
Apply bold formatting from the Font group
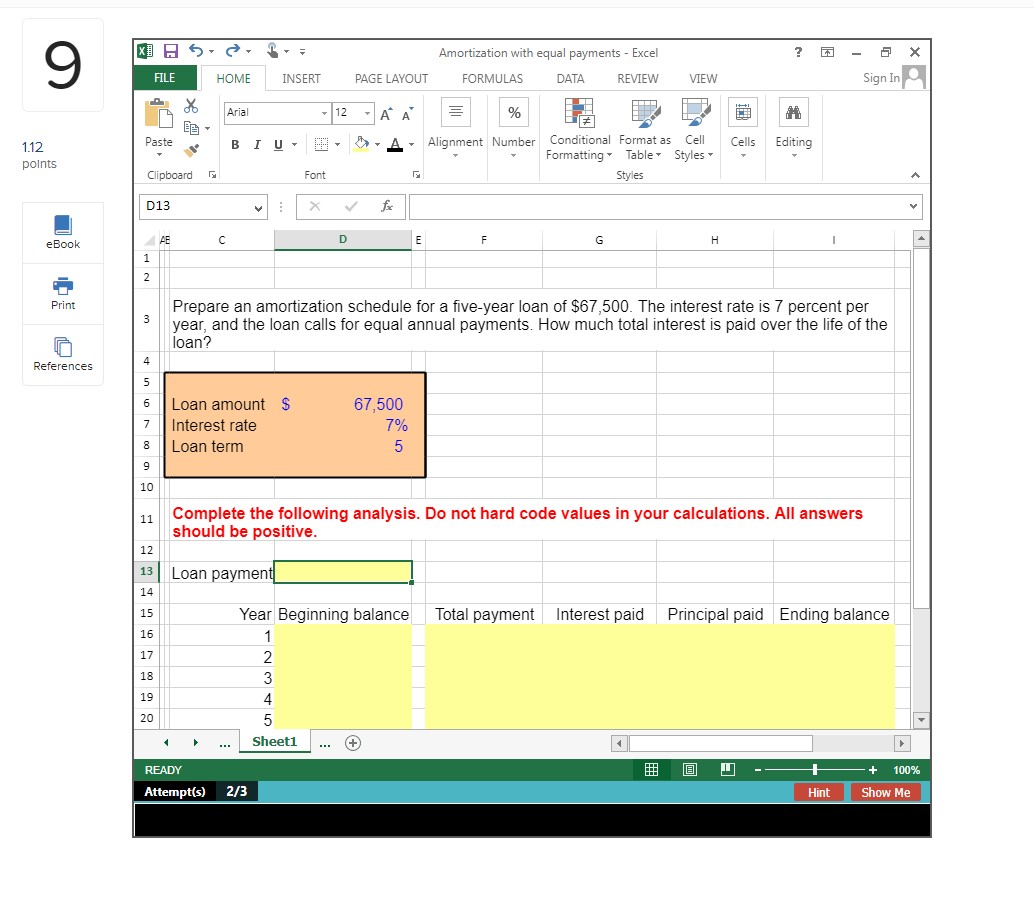234,144
